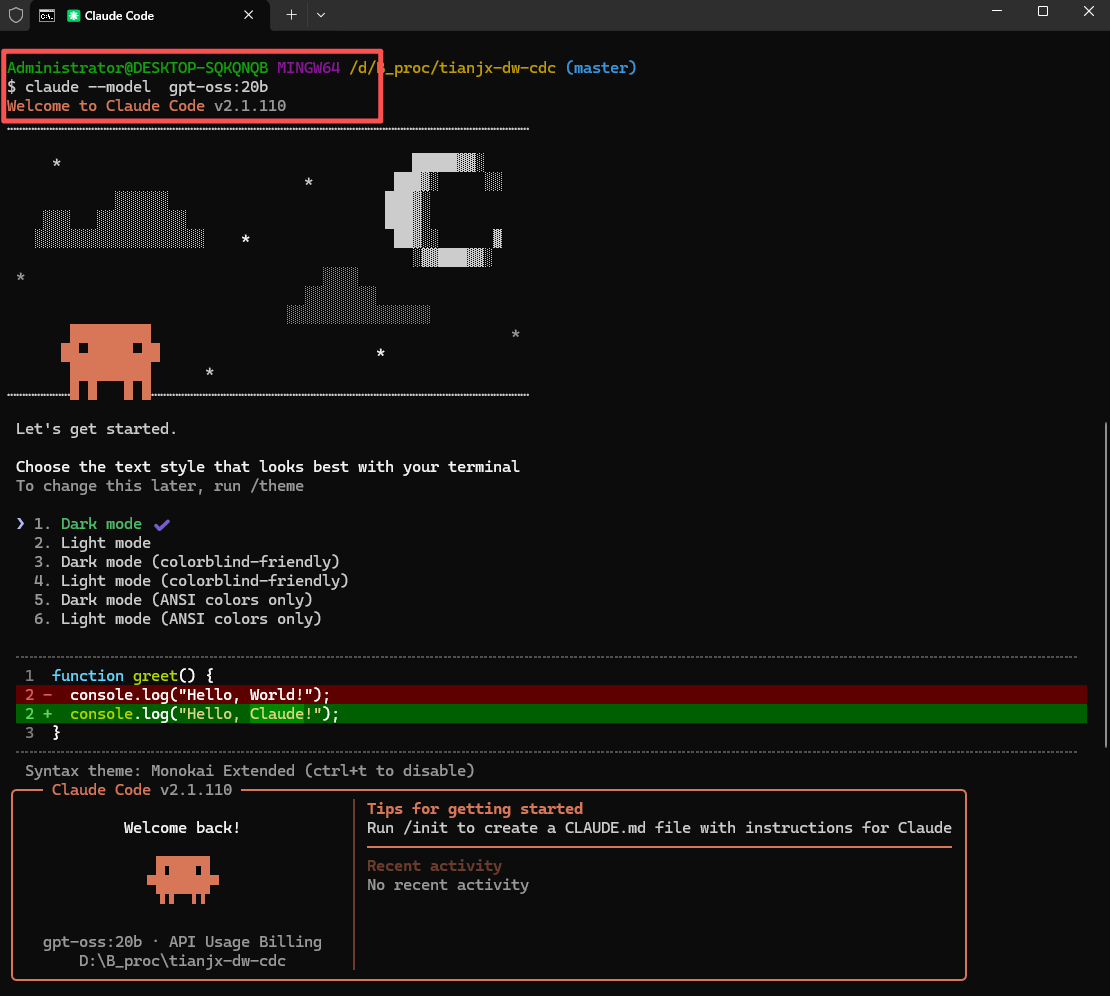This screenshot has width=1110, height=996.
Task: Click the 'MINGW64' label in the prompt
Action: tap(308, 68)
